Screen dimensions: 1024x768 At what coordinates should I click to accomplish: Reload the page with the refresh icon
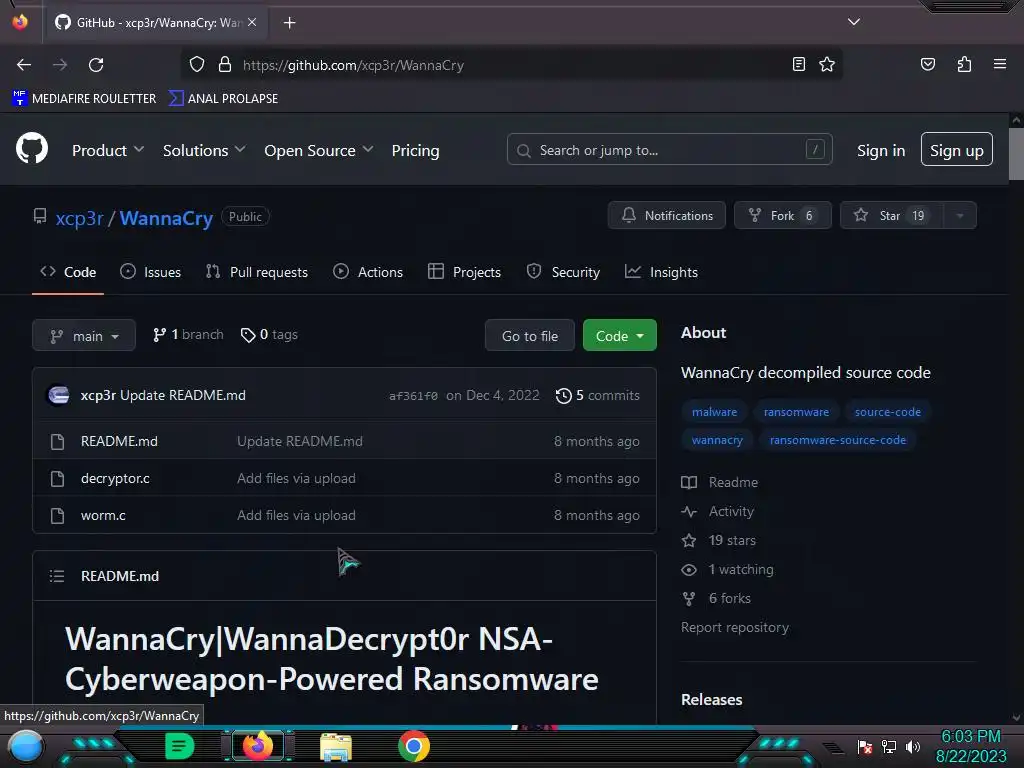click(96, 65)
